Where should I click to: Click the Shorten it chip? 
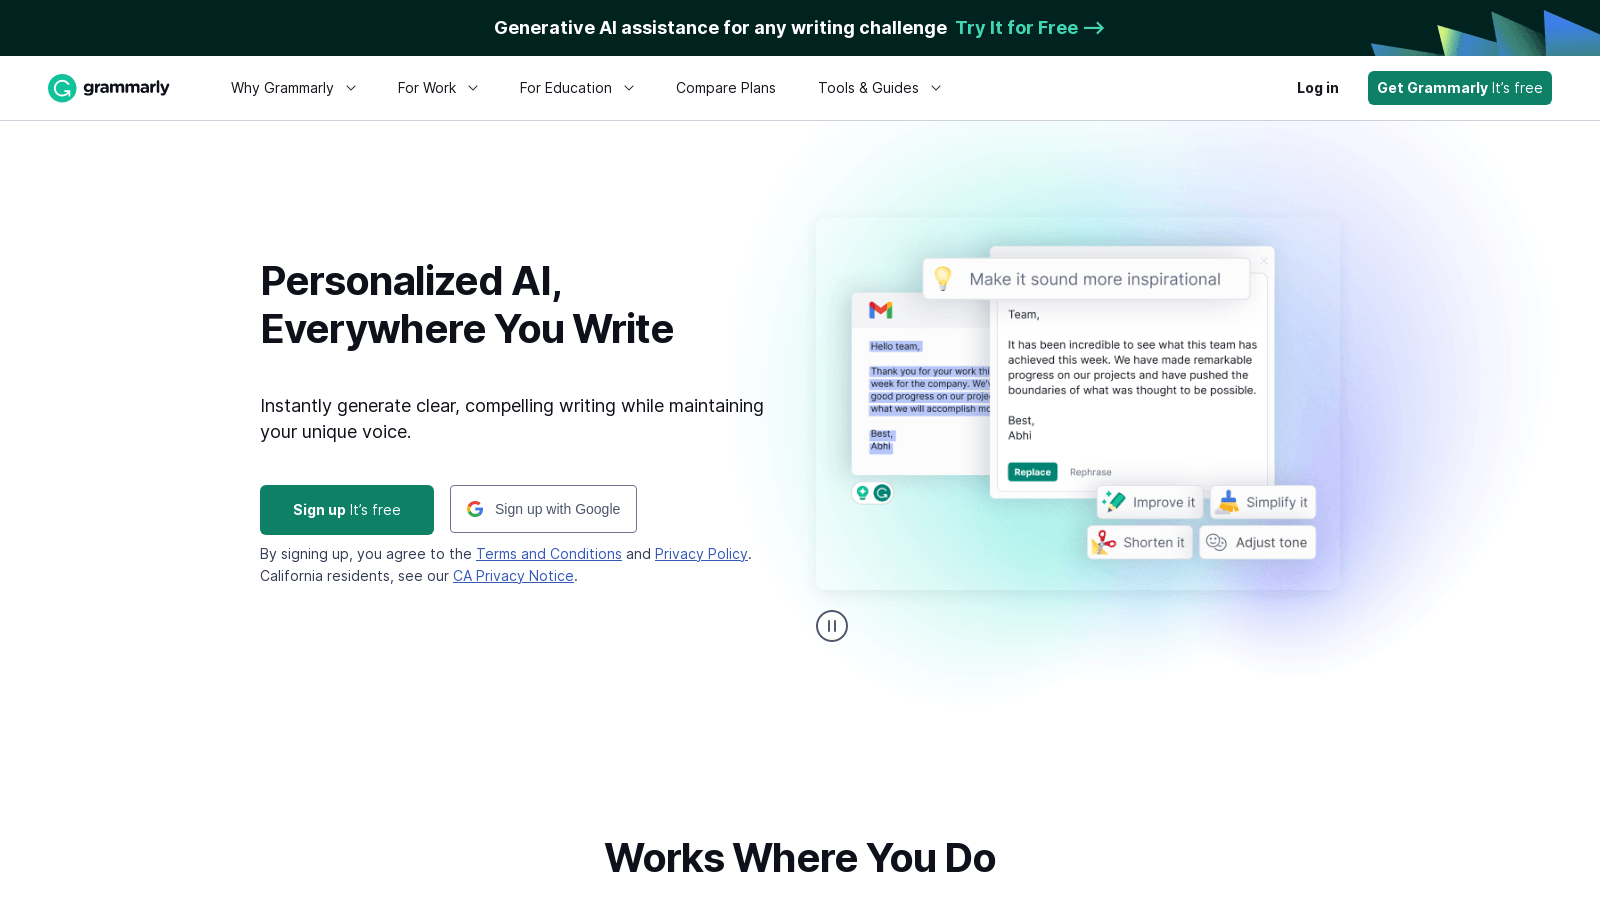point(1140,542)
